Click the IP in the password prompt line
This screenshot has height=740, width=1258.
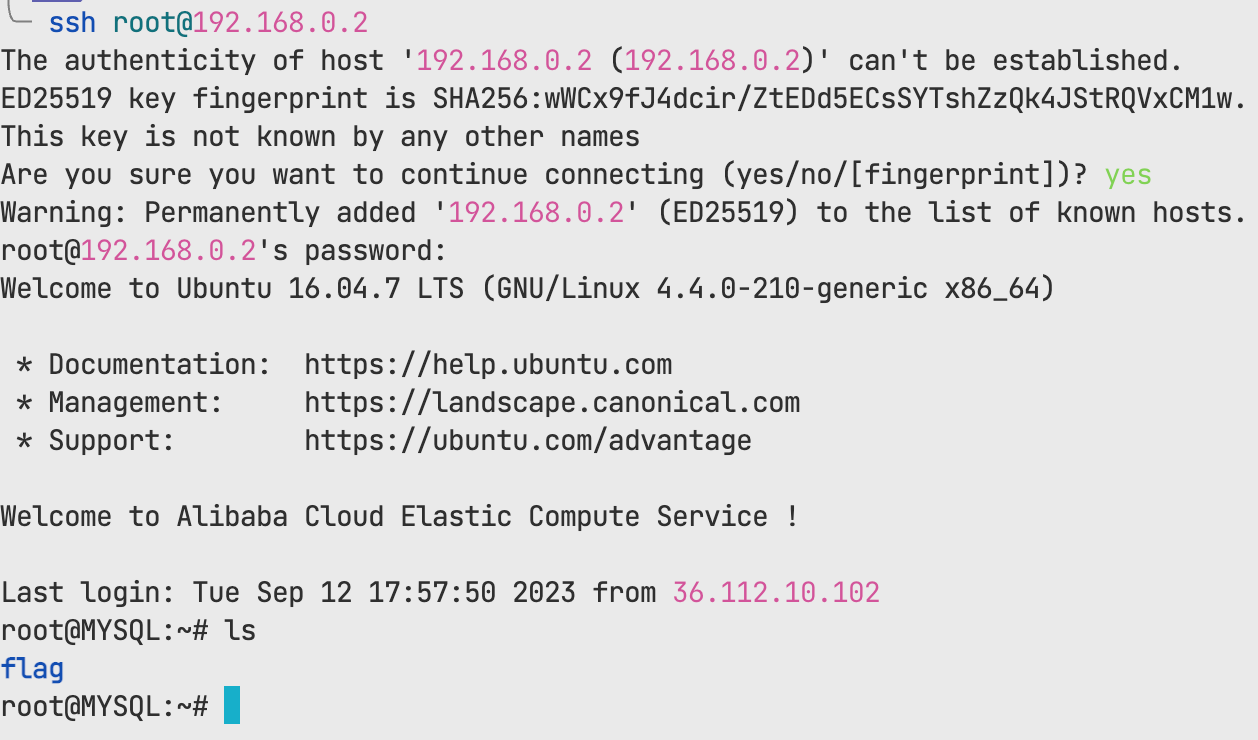click(168, 251)
